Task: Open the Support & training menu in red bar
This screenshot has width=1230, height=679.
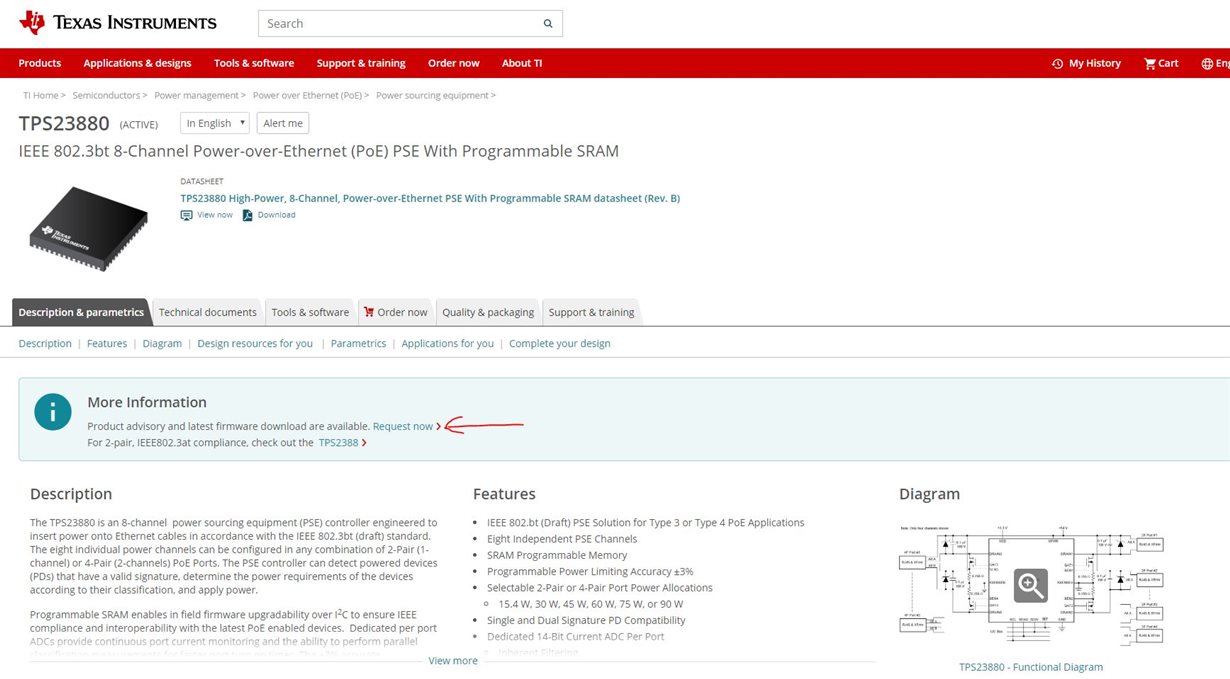Action: (361, 63)
